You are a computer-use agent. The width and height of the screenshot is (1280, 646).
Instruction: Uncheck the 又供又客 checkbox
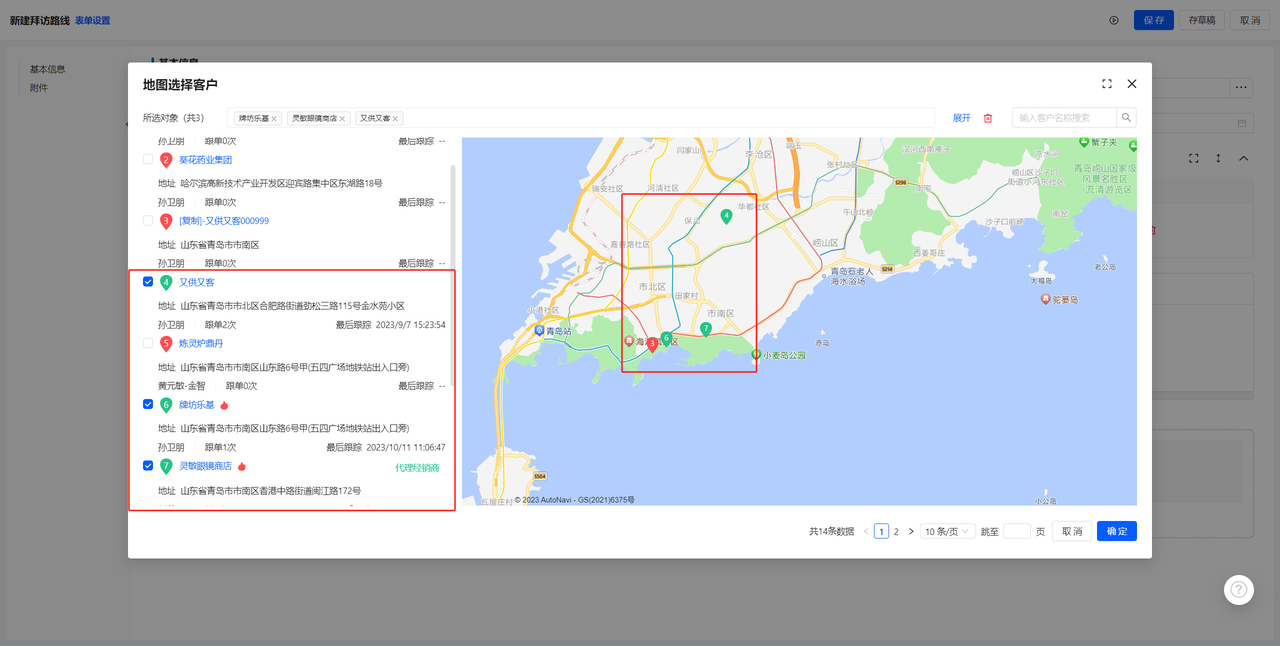pos(148,282)
